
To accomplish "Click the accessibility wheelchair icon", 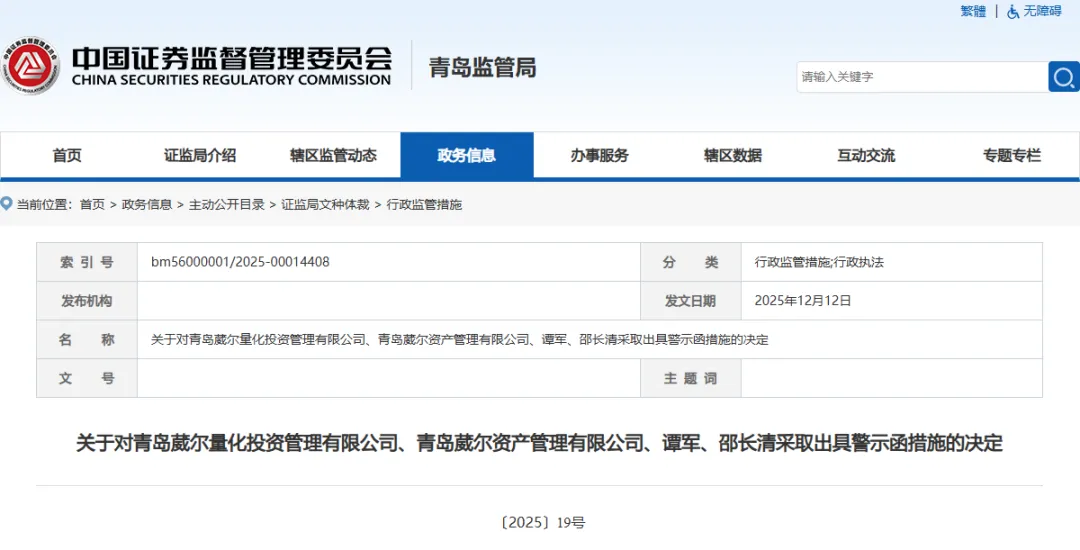I will (1013, 11).
